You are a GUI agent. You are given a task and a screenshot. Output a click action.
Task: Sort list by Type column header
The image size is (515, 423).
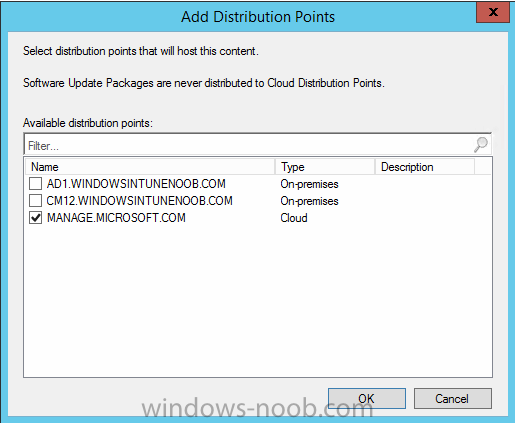pos(325,167)
